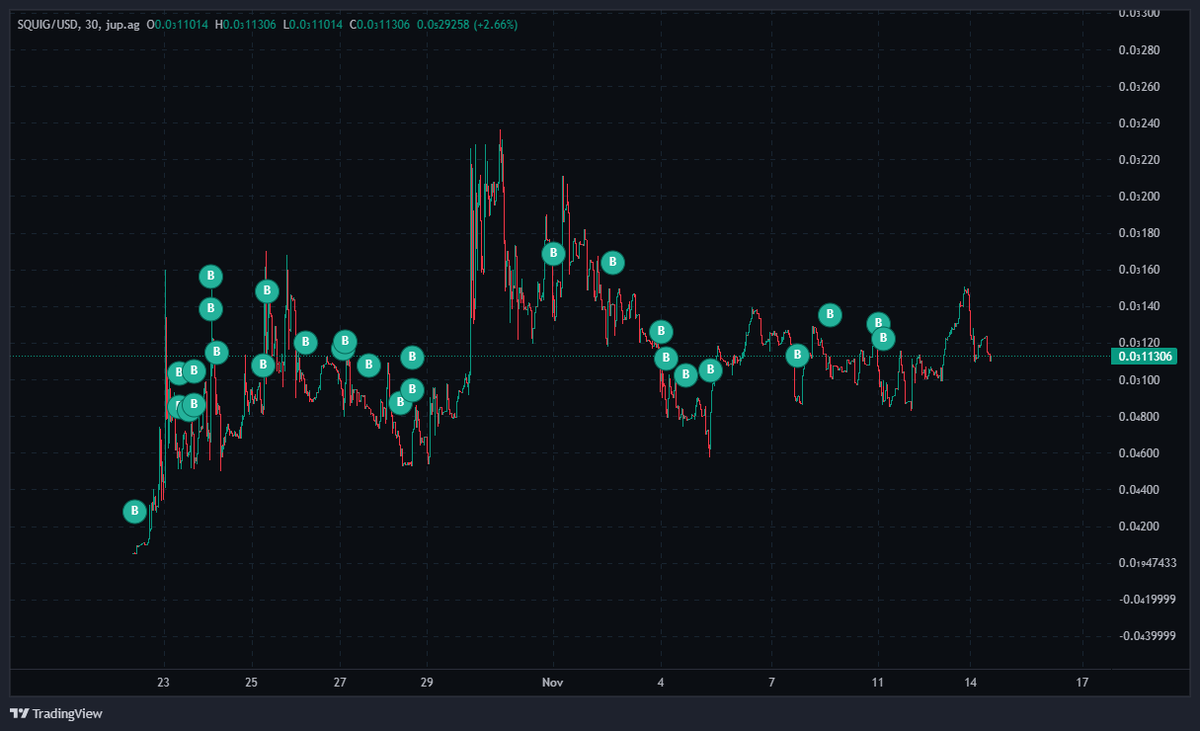The width and height of the screenshot is (1200, 731).
Task: Click the 29 date label on time axis
Action: pos(427,683)
